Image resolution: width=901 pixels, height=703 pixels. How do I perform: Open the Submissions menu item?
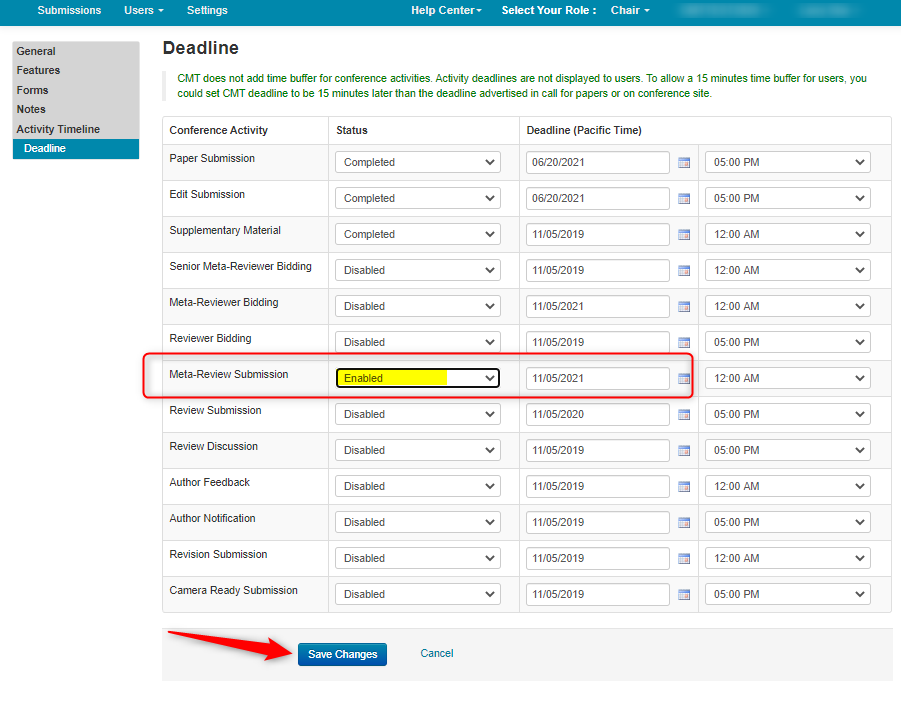tap(69, 10)
